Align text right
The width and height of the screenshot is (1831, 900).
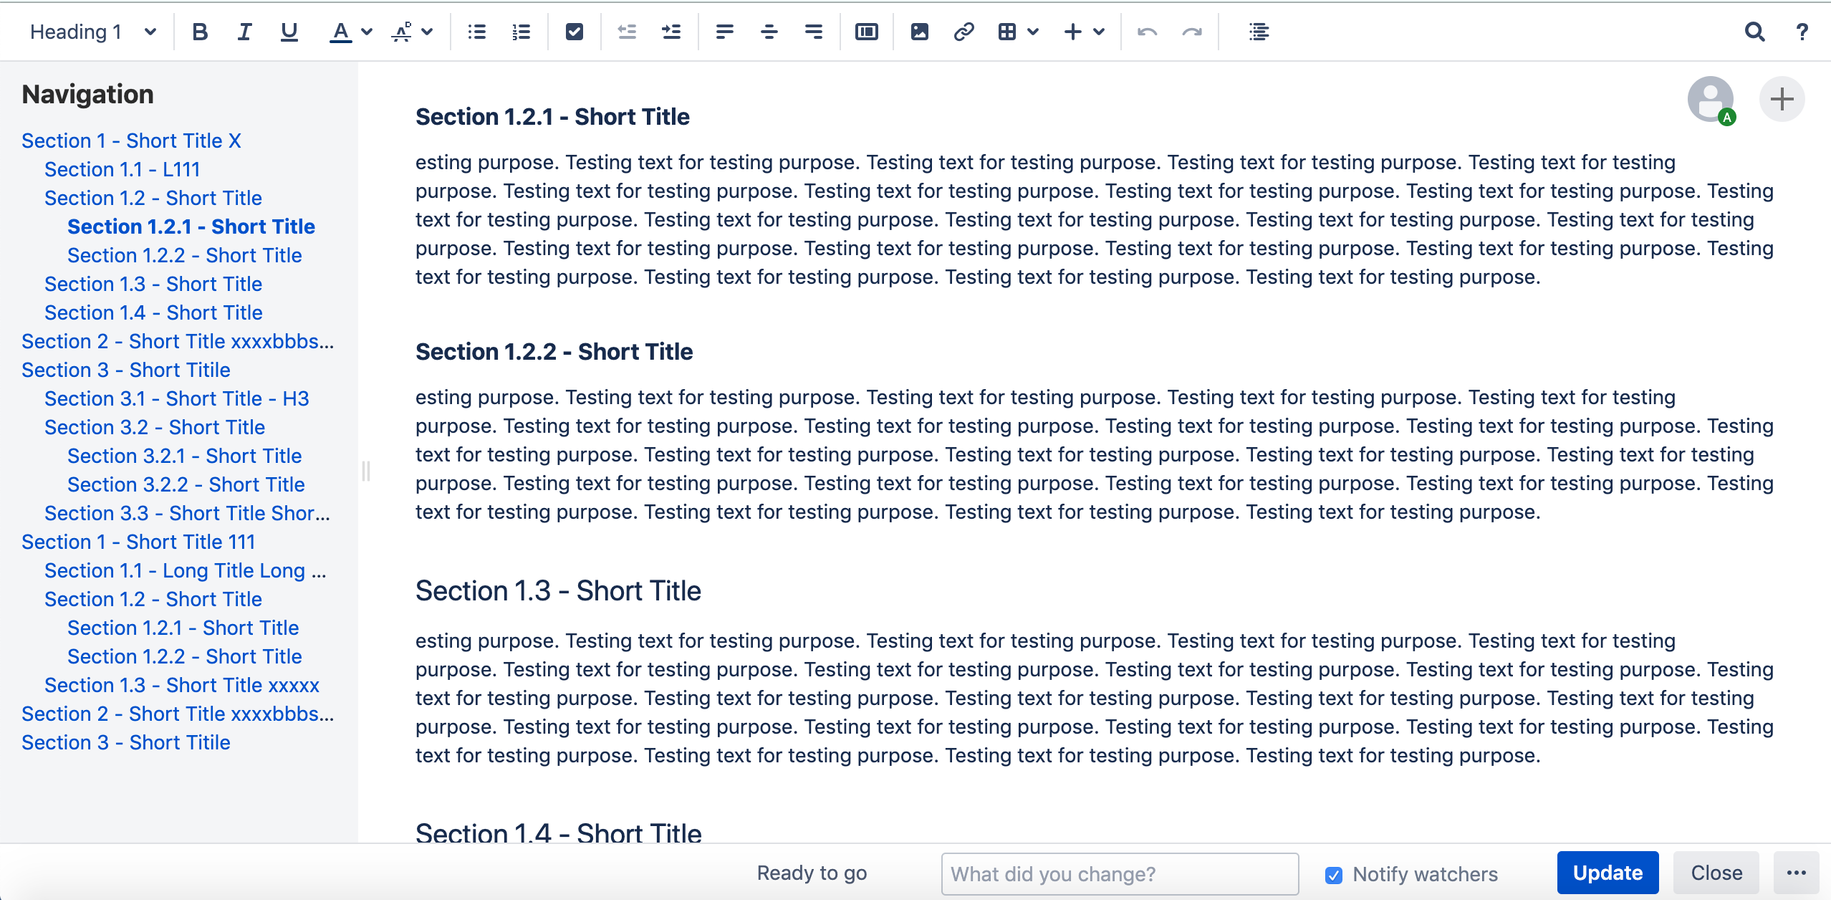click(813, 32)
